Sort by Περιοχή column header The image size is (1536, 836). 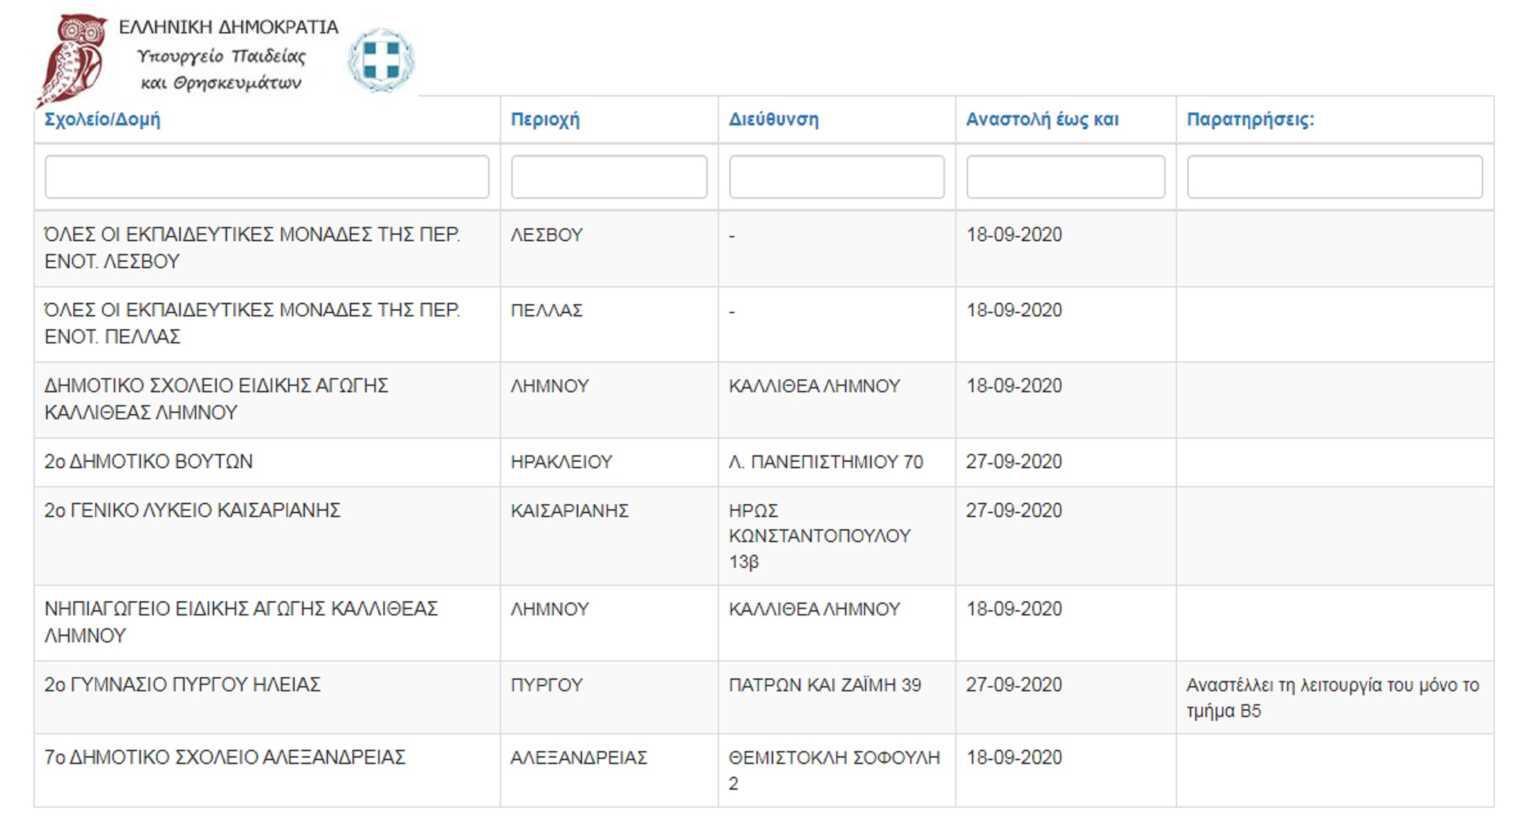(545, 119)
